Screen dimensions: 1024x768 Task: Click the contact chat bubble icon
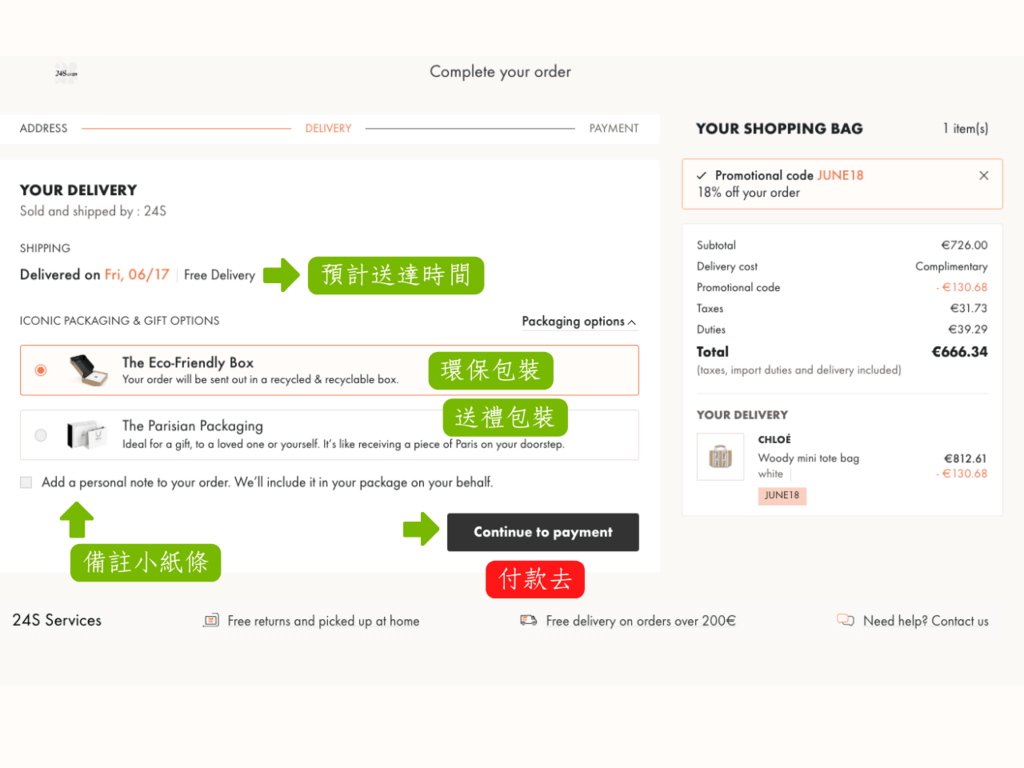pyautogui.click(x=846, y=620)
